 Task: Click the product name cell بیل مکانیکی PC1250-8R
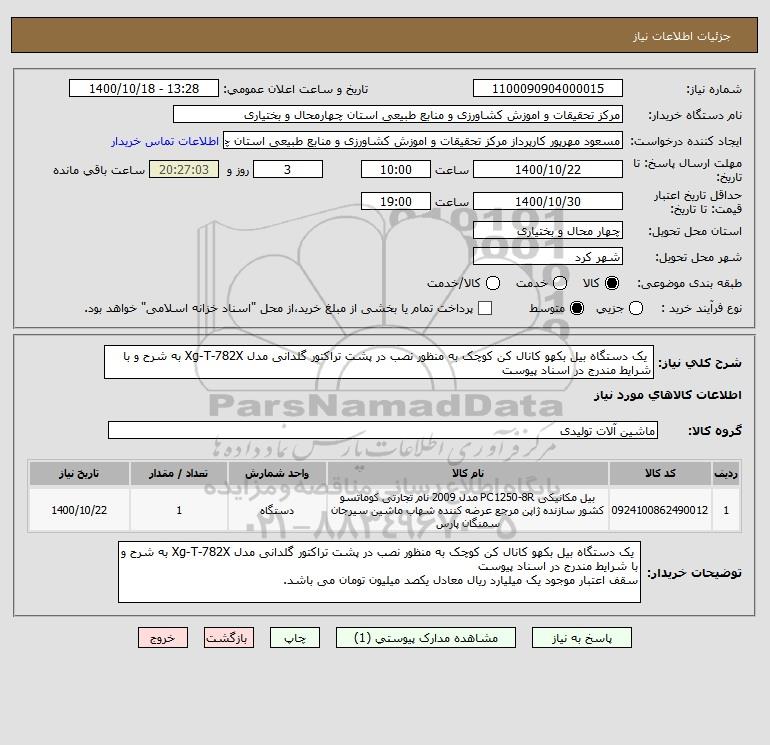click(468, 511)
